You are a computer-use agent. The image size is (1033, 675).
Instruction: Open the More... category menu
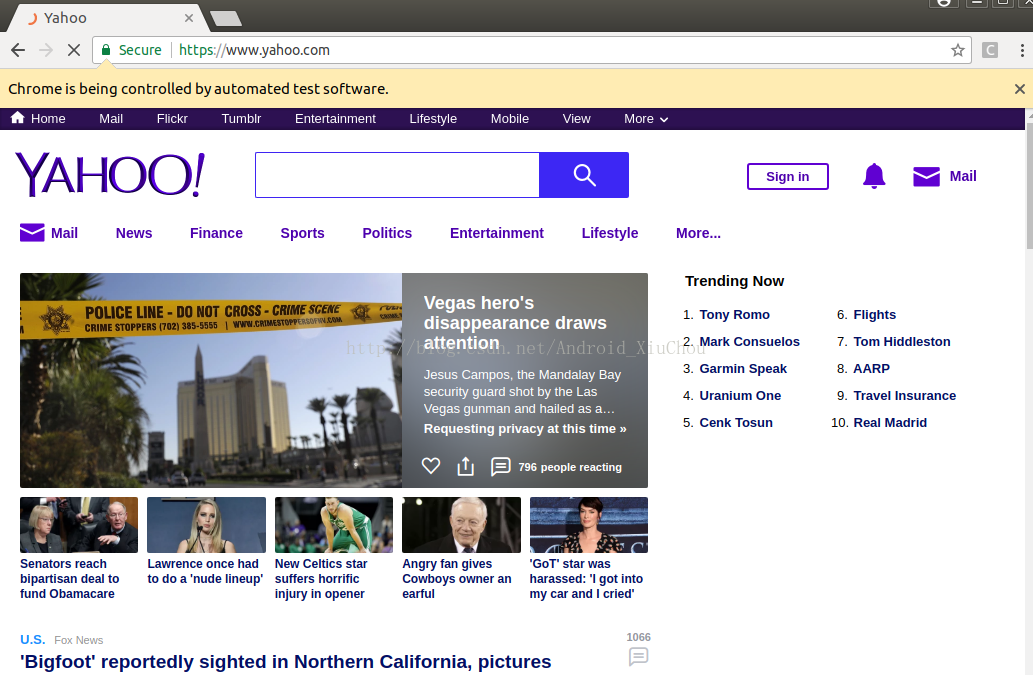tap(698, 233)
